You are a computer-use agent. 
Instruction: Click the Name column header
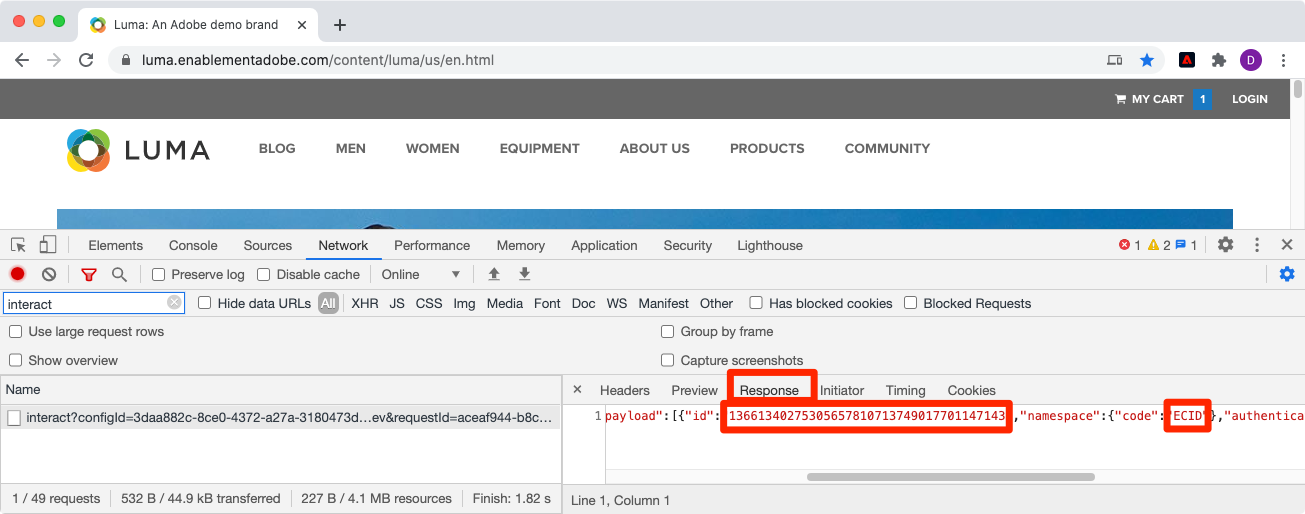tap(280, 389)
